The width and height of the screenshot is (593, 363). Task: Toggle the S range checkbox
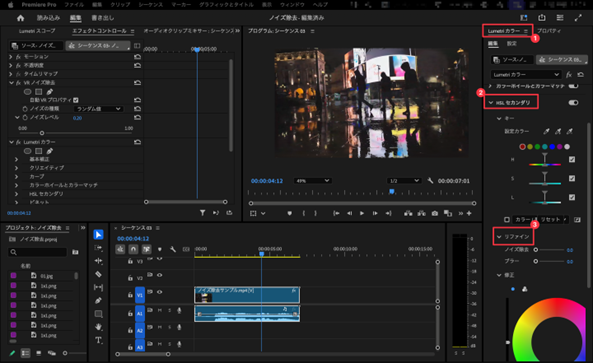click(572, 178)
